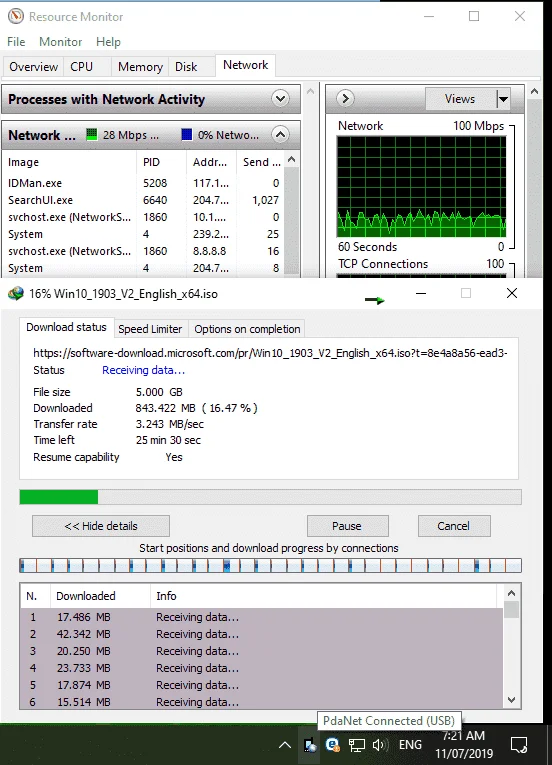Click the N. column header
552x765 pixels.
35,596
